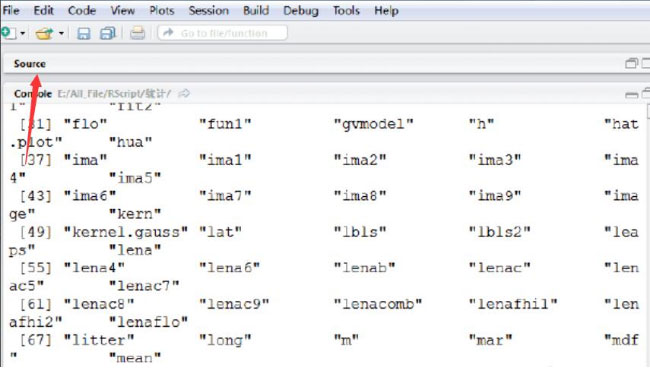
Task: Click the New File icon
Action: pos(8,33)
